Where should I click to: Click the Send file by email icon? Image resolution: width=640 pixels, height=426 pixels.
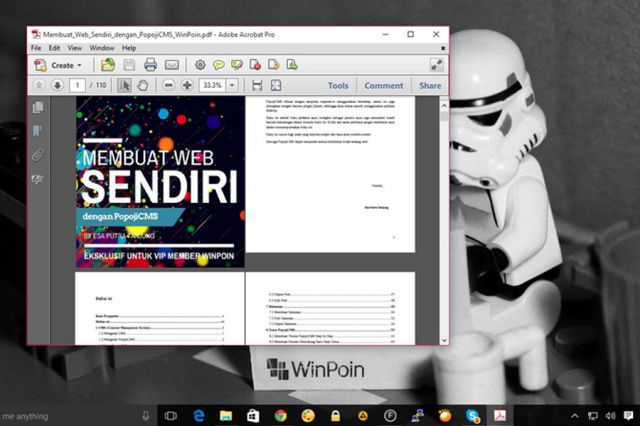(172, 65)
